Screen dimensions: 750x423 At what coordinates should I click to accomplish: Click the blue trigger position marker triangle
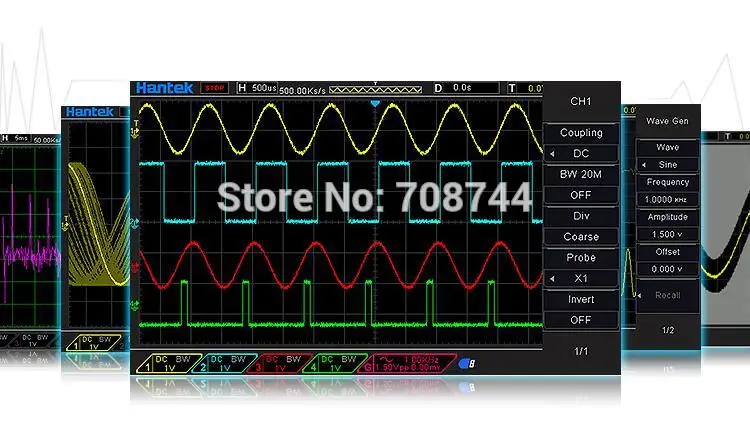pyautogui.click(x=375, y=103)
